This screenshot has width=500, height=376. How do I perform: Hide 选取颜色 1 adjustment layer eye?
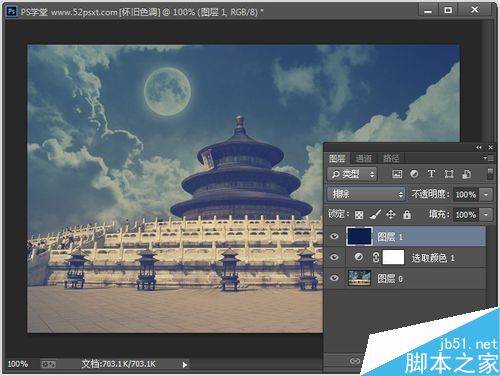pyautogui.click(x=334, y=257)
